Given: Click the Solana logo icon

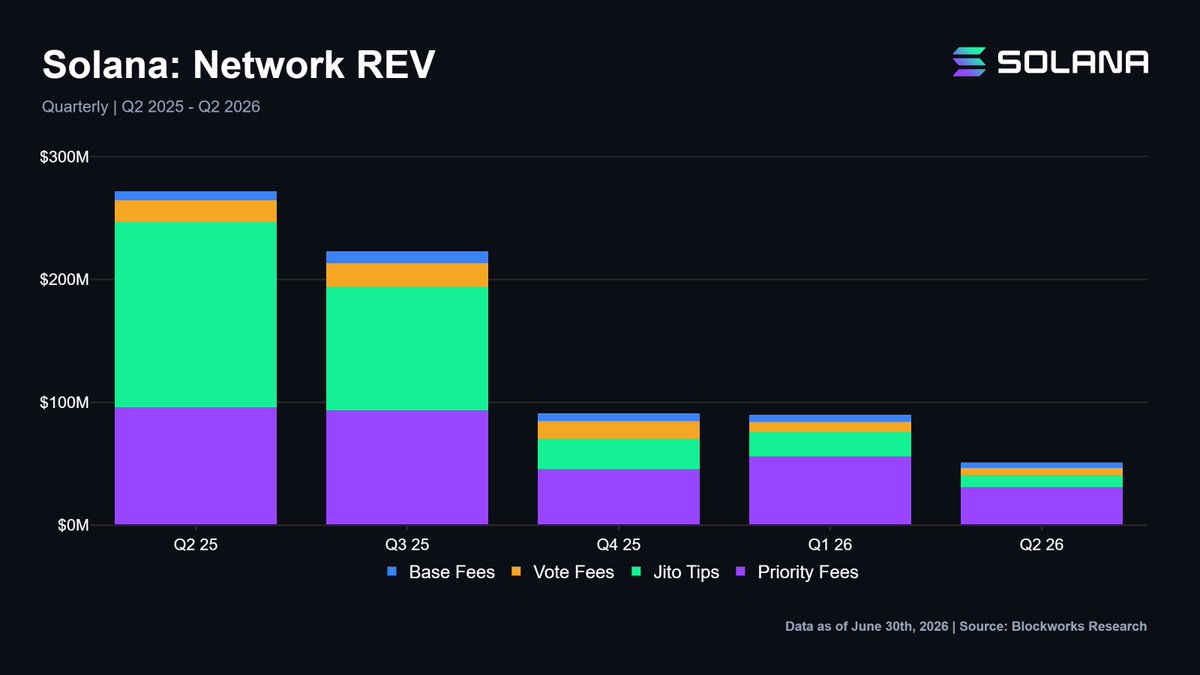Looking at the screenshot, I should point(969,61).
